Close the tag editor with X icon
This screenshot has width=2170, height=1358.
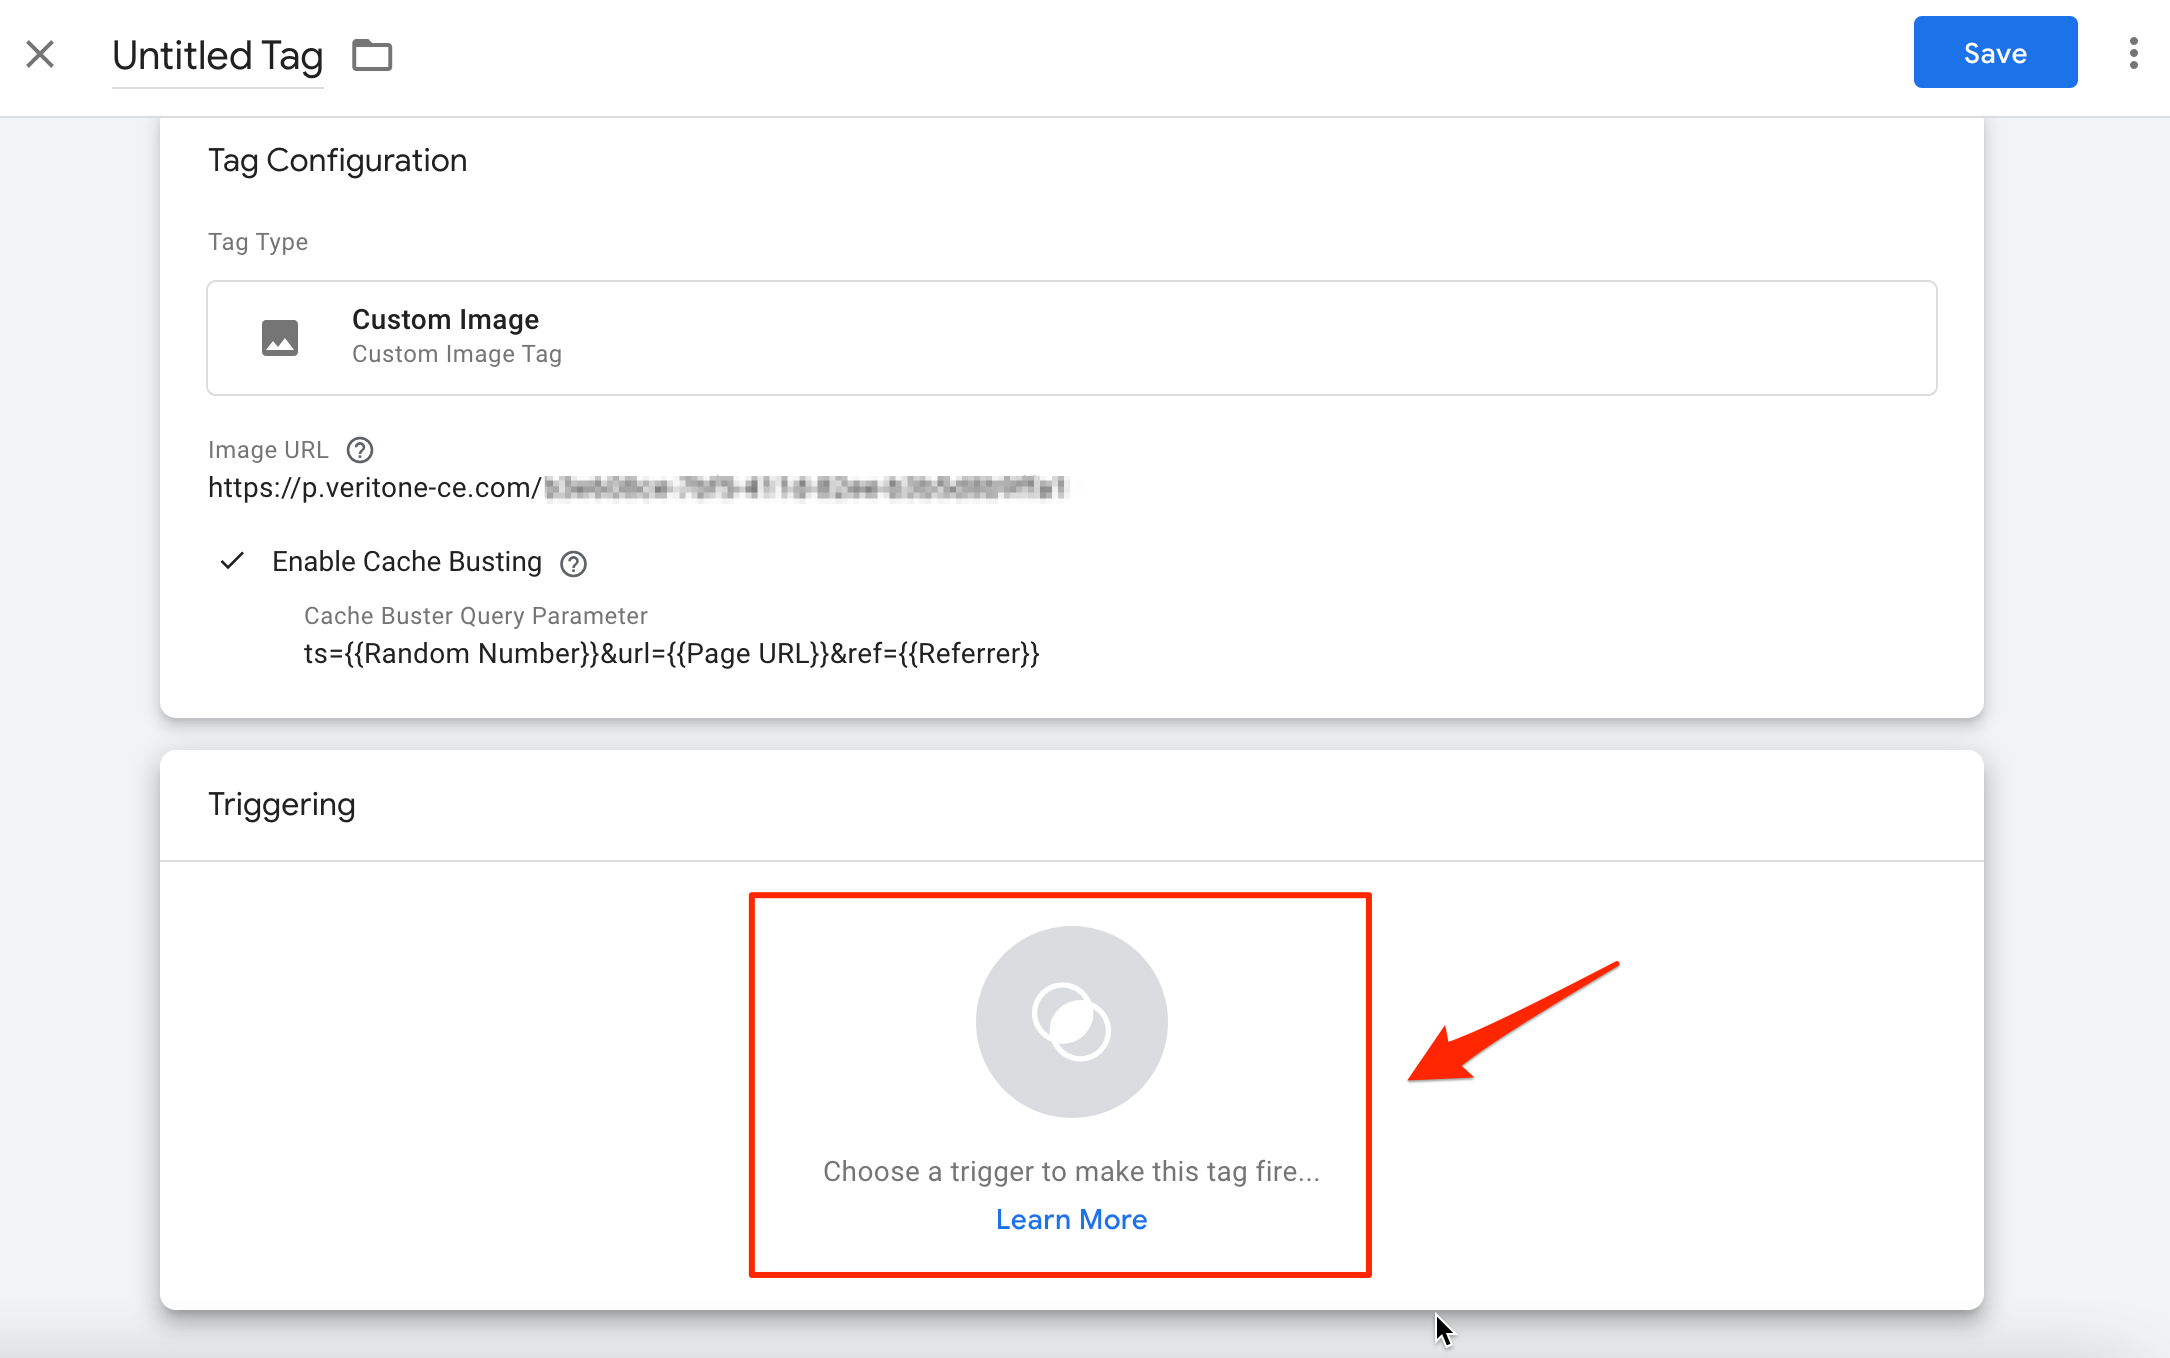tap(40, 54)
